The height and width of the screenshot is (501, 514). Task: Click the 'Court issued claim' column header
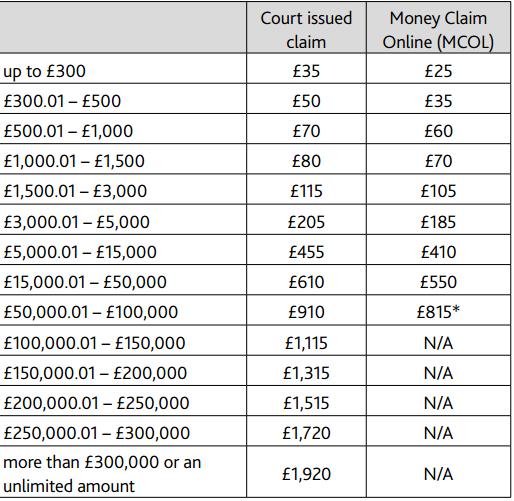(306, 30)
